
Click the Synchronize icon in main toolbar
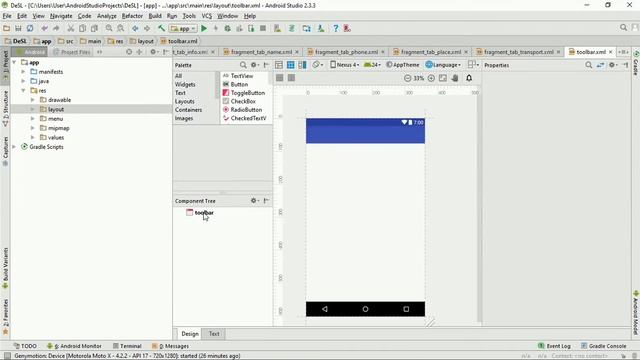click(30, 29)
